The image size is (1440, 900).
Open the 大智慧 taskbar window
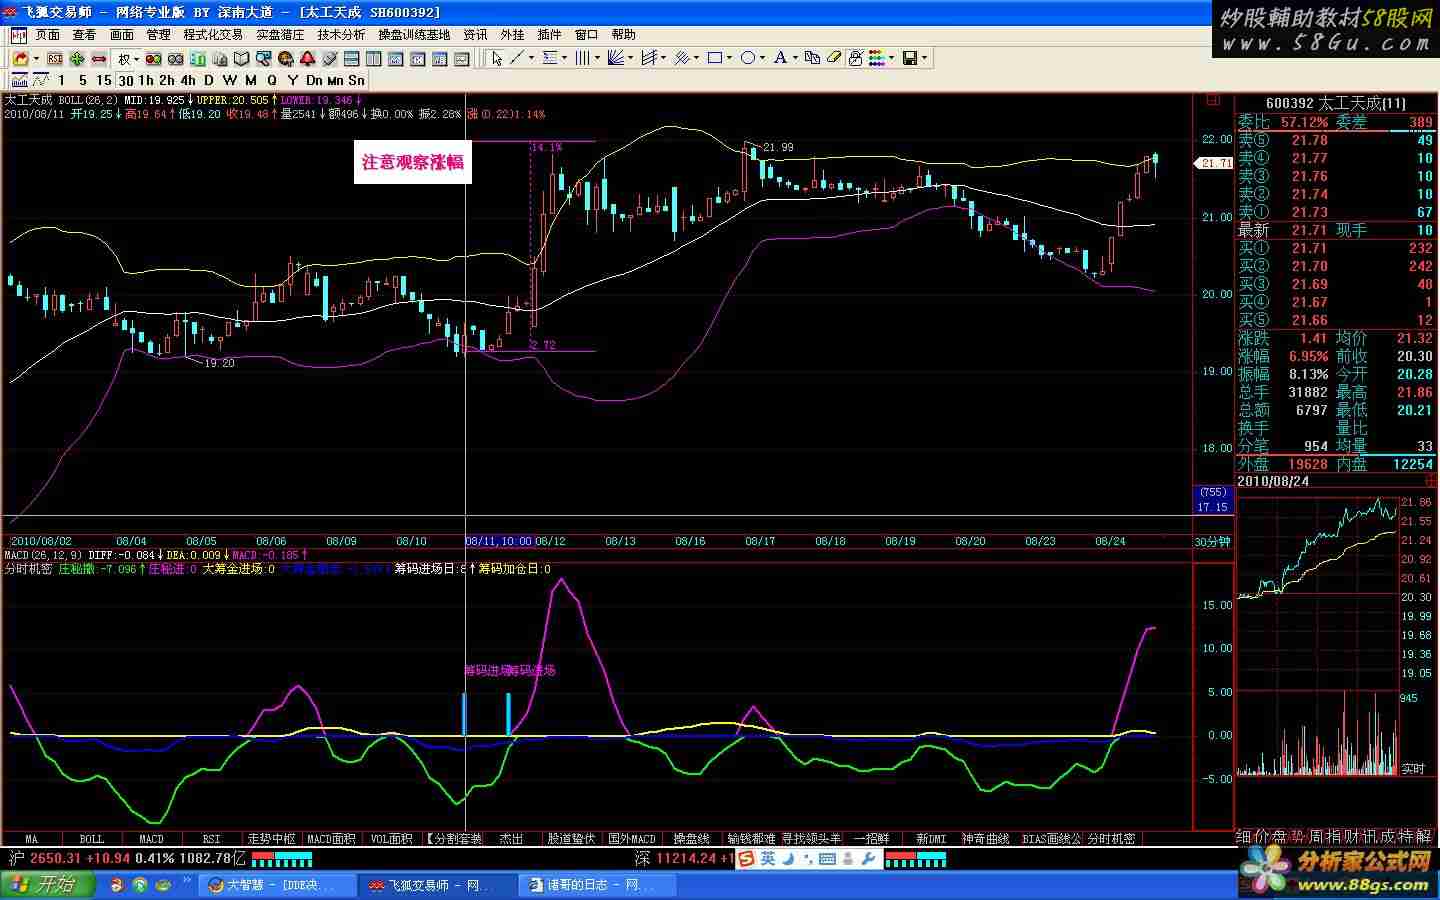pyautogui.click(x=277, y=885)
